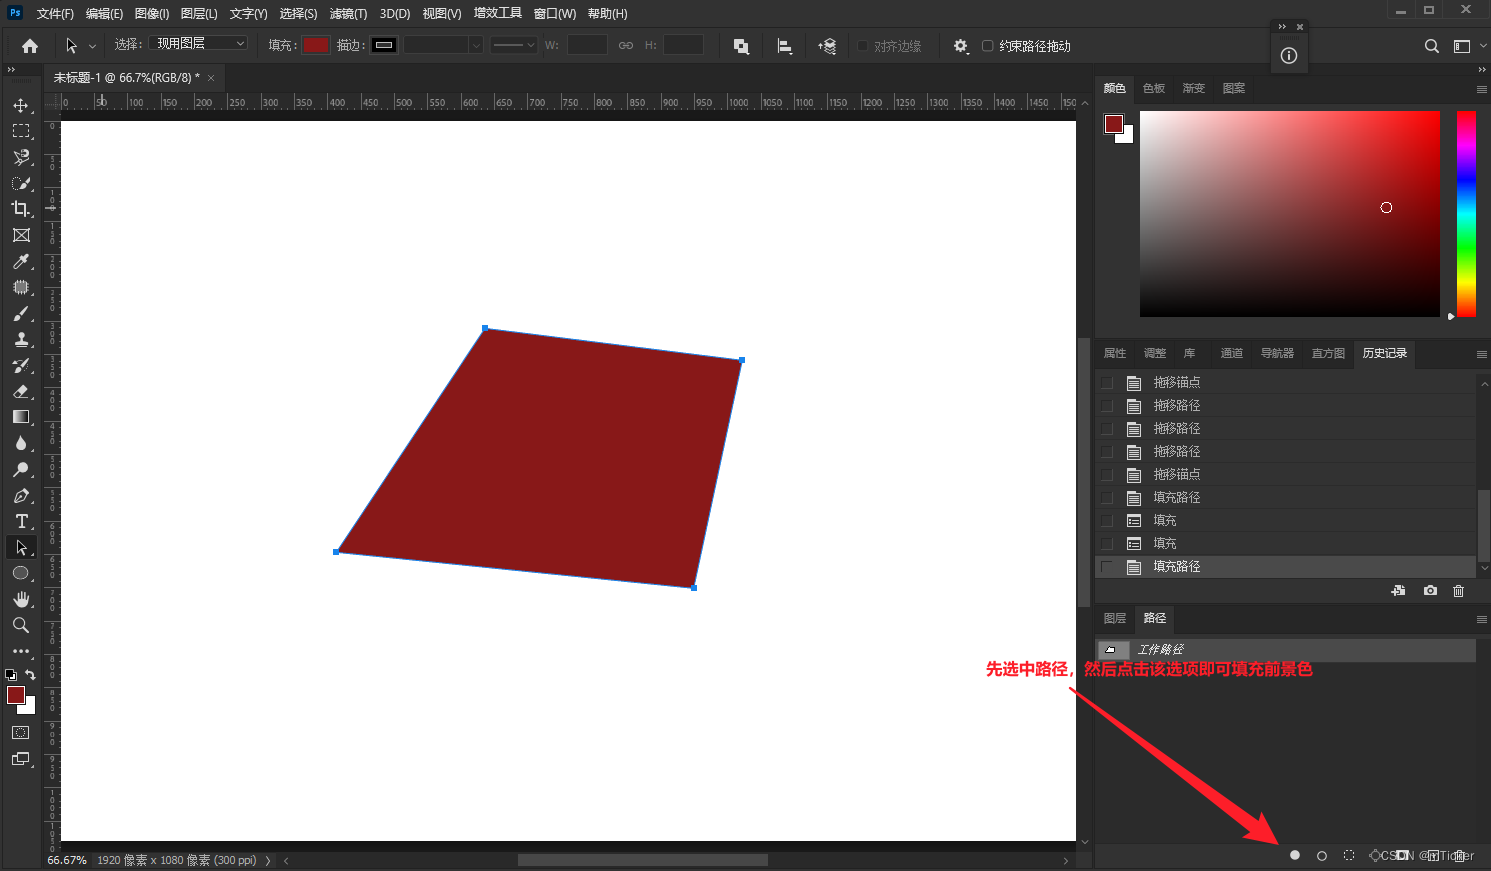Click the stroke swatch in options bar

click(384, 45)
